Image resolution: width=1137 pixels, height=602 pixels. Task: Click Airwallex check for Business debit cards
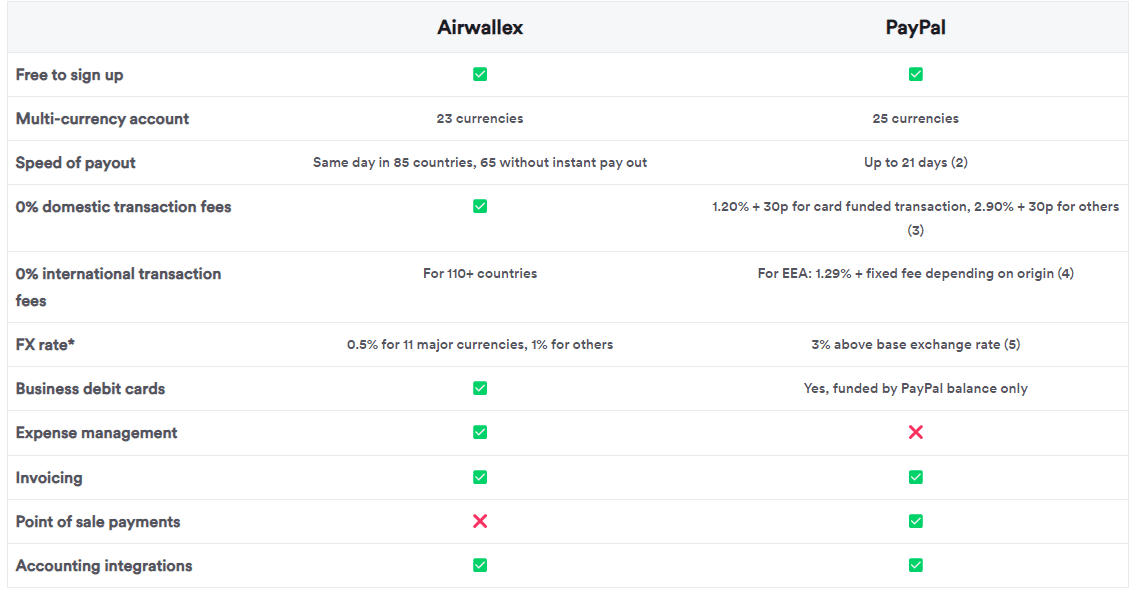point(480,388)
